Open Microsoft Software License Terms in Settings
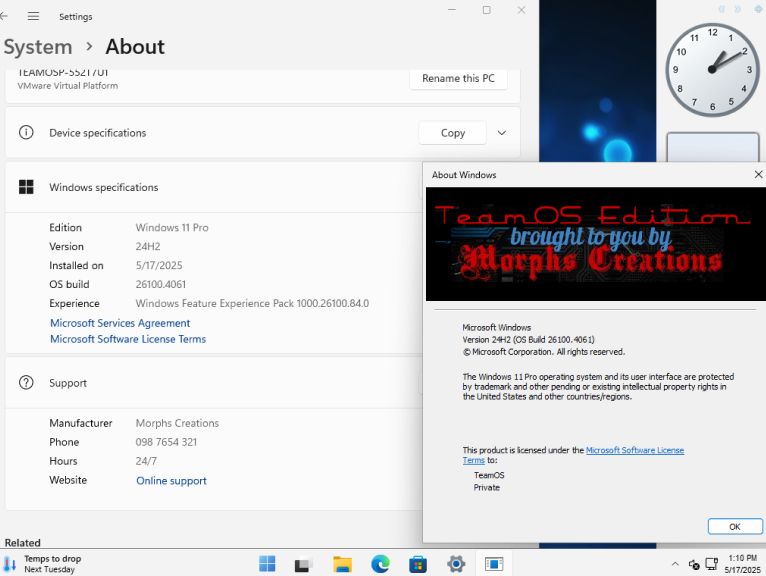Screen dimensions: 766x576 (x=128, y=339)
